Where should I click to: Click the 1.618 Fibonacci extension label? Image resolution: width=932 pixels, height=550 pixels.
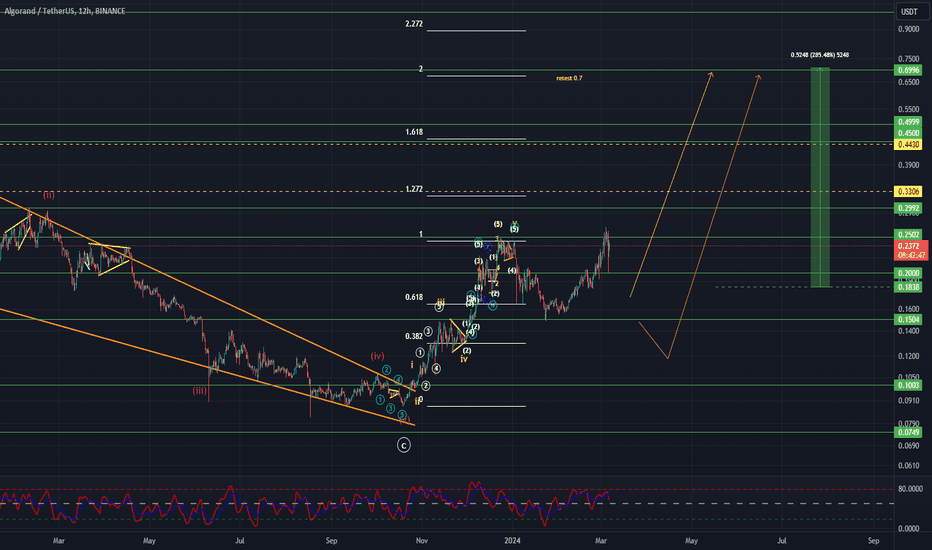pyautogui.click(x=414, y=132)
